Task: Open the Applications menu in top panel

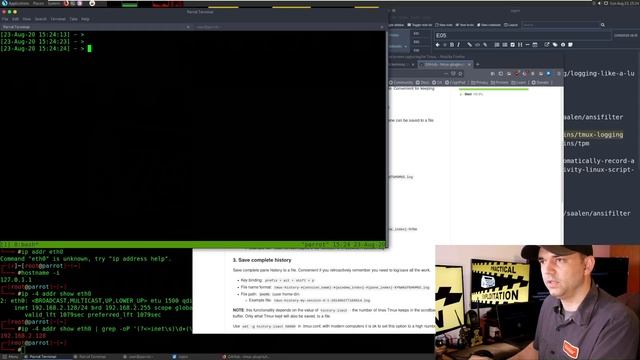Action: point(16,3)
